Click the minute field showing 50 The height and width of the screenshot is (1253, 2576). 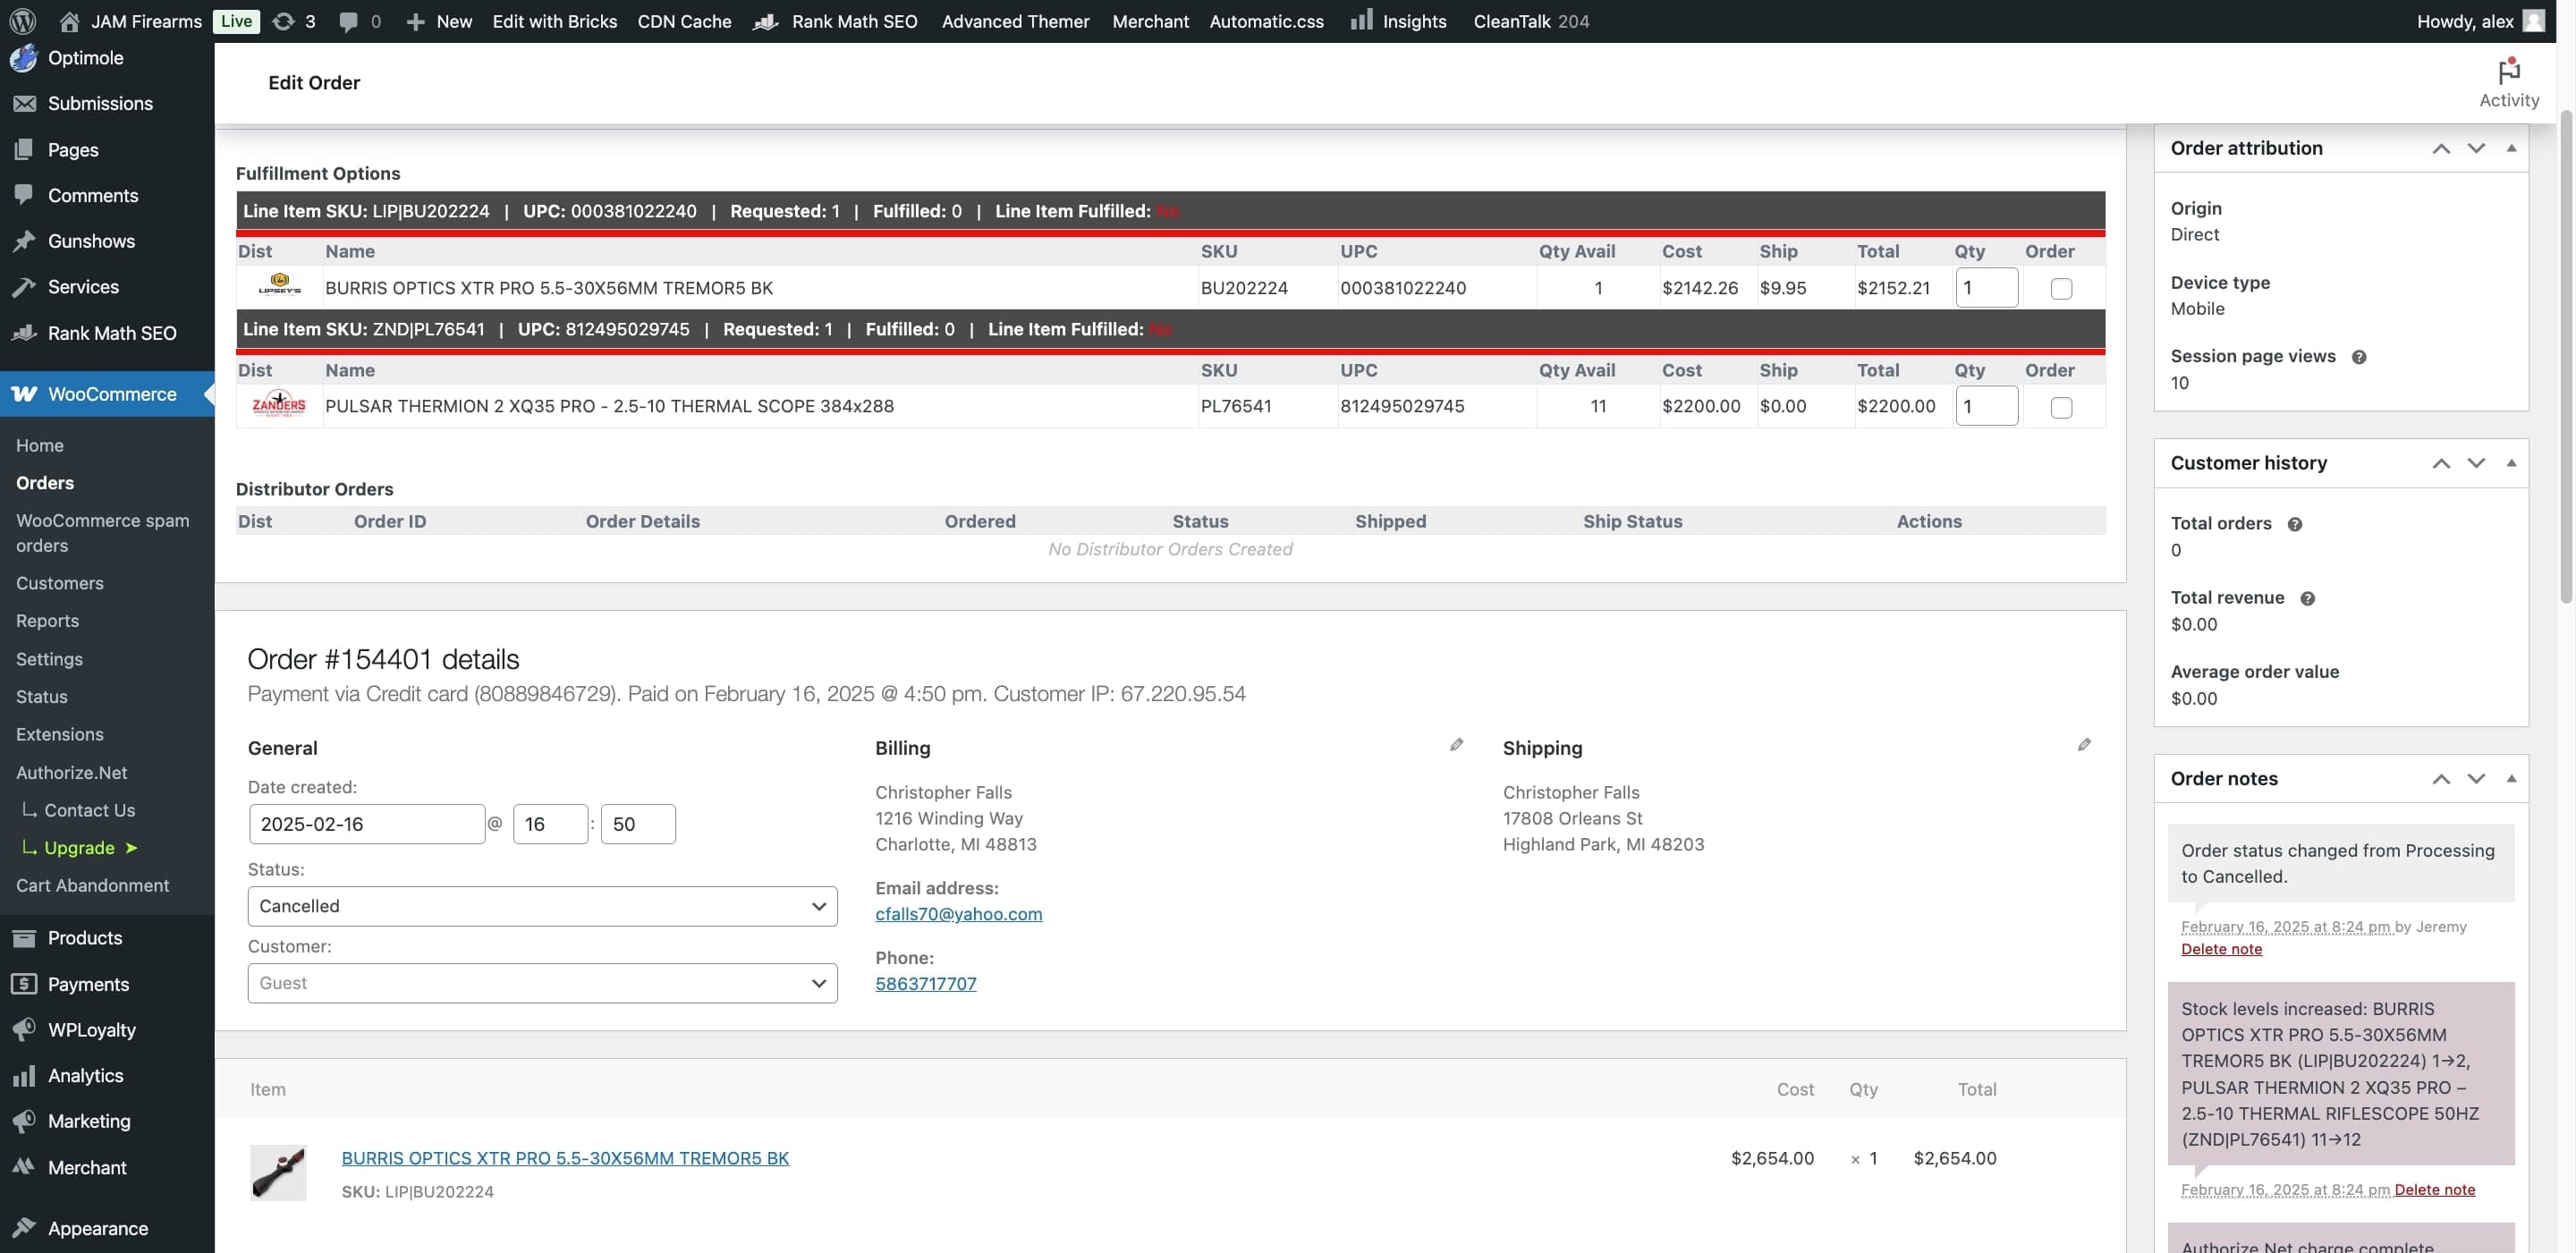[638, 824]
